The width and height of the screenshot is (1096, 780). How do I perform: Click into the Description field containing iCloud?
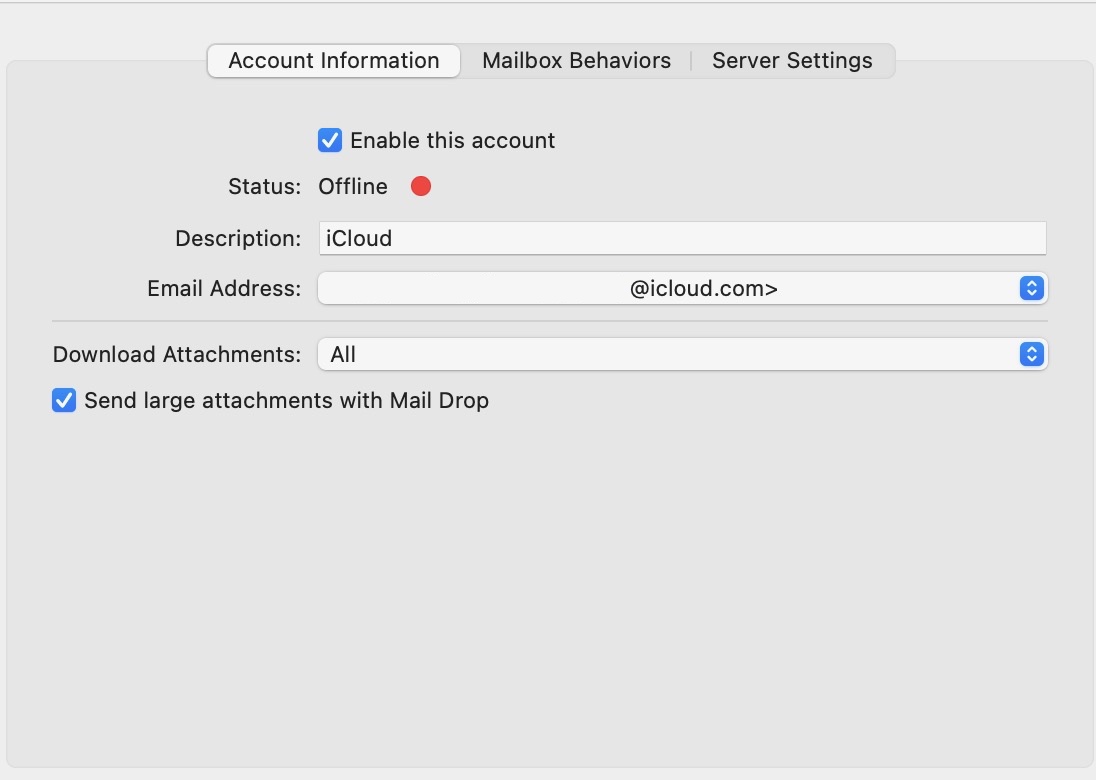[682, 239]
